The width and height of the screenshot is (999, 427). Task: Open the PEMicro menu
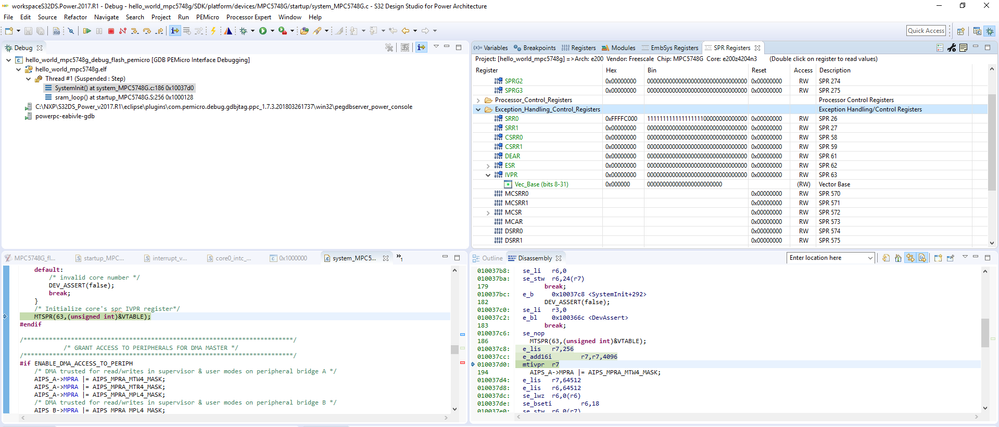[207, 17]
